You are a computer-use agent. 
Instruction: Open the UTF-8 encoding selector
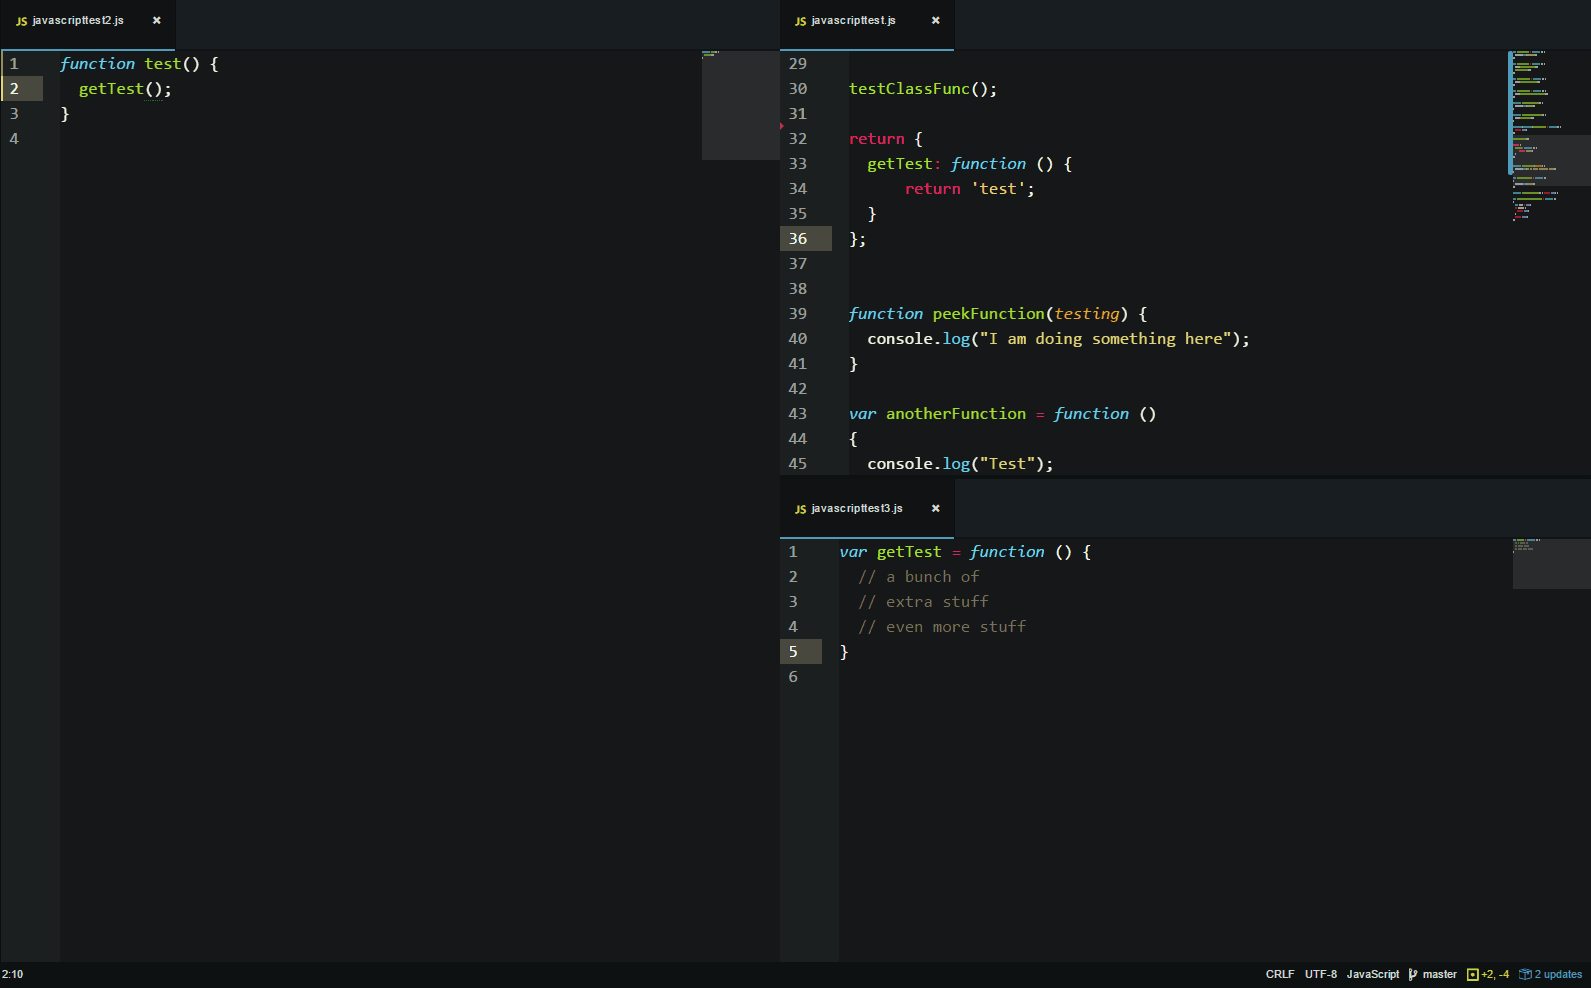pyautogui.click(x=1320, y=974)
